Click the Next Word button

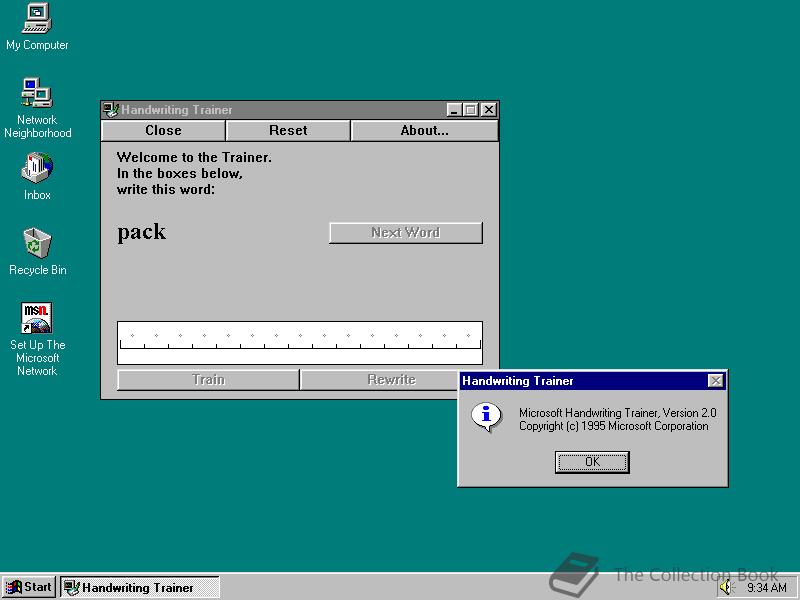[x=405, y=232]
